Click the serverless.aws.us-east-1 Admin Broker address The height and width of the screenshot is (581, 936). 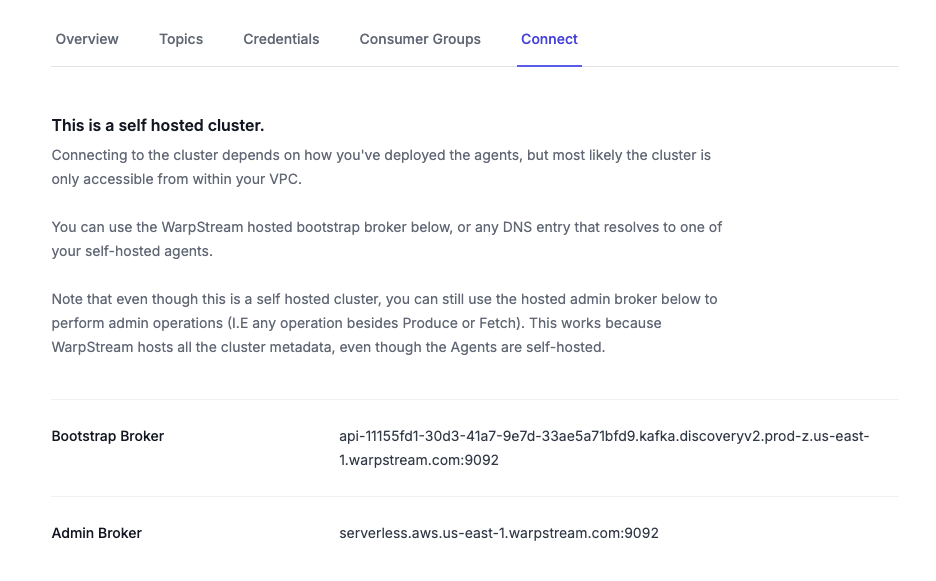[499, 533]
